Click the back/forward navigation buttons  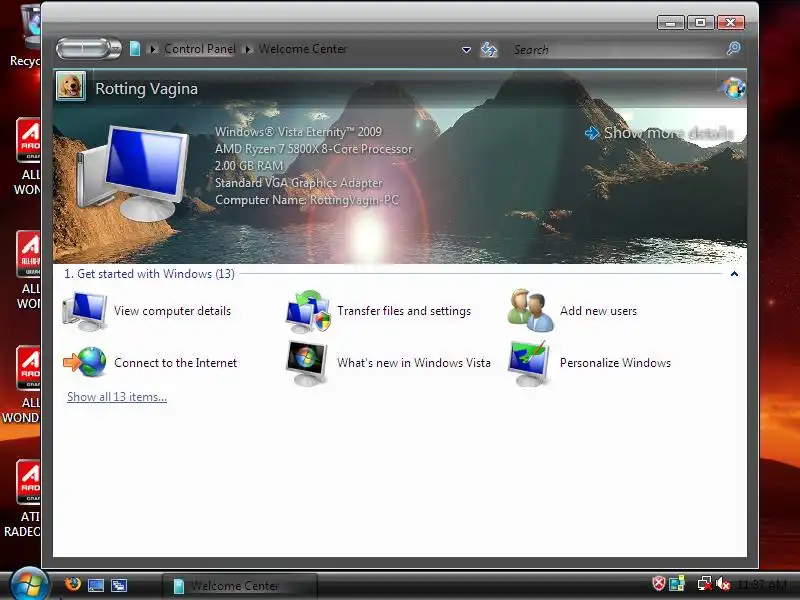tap(88, 48)
